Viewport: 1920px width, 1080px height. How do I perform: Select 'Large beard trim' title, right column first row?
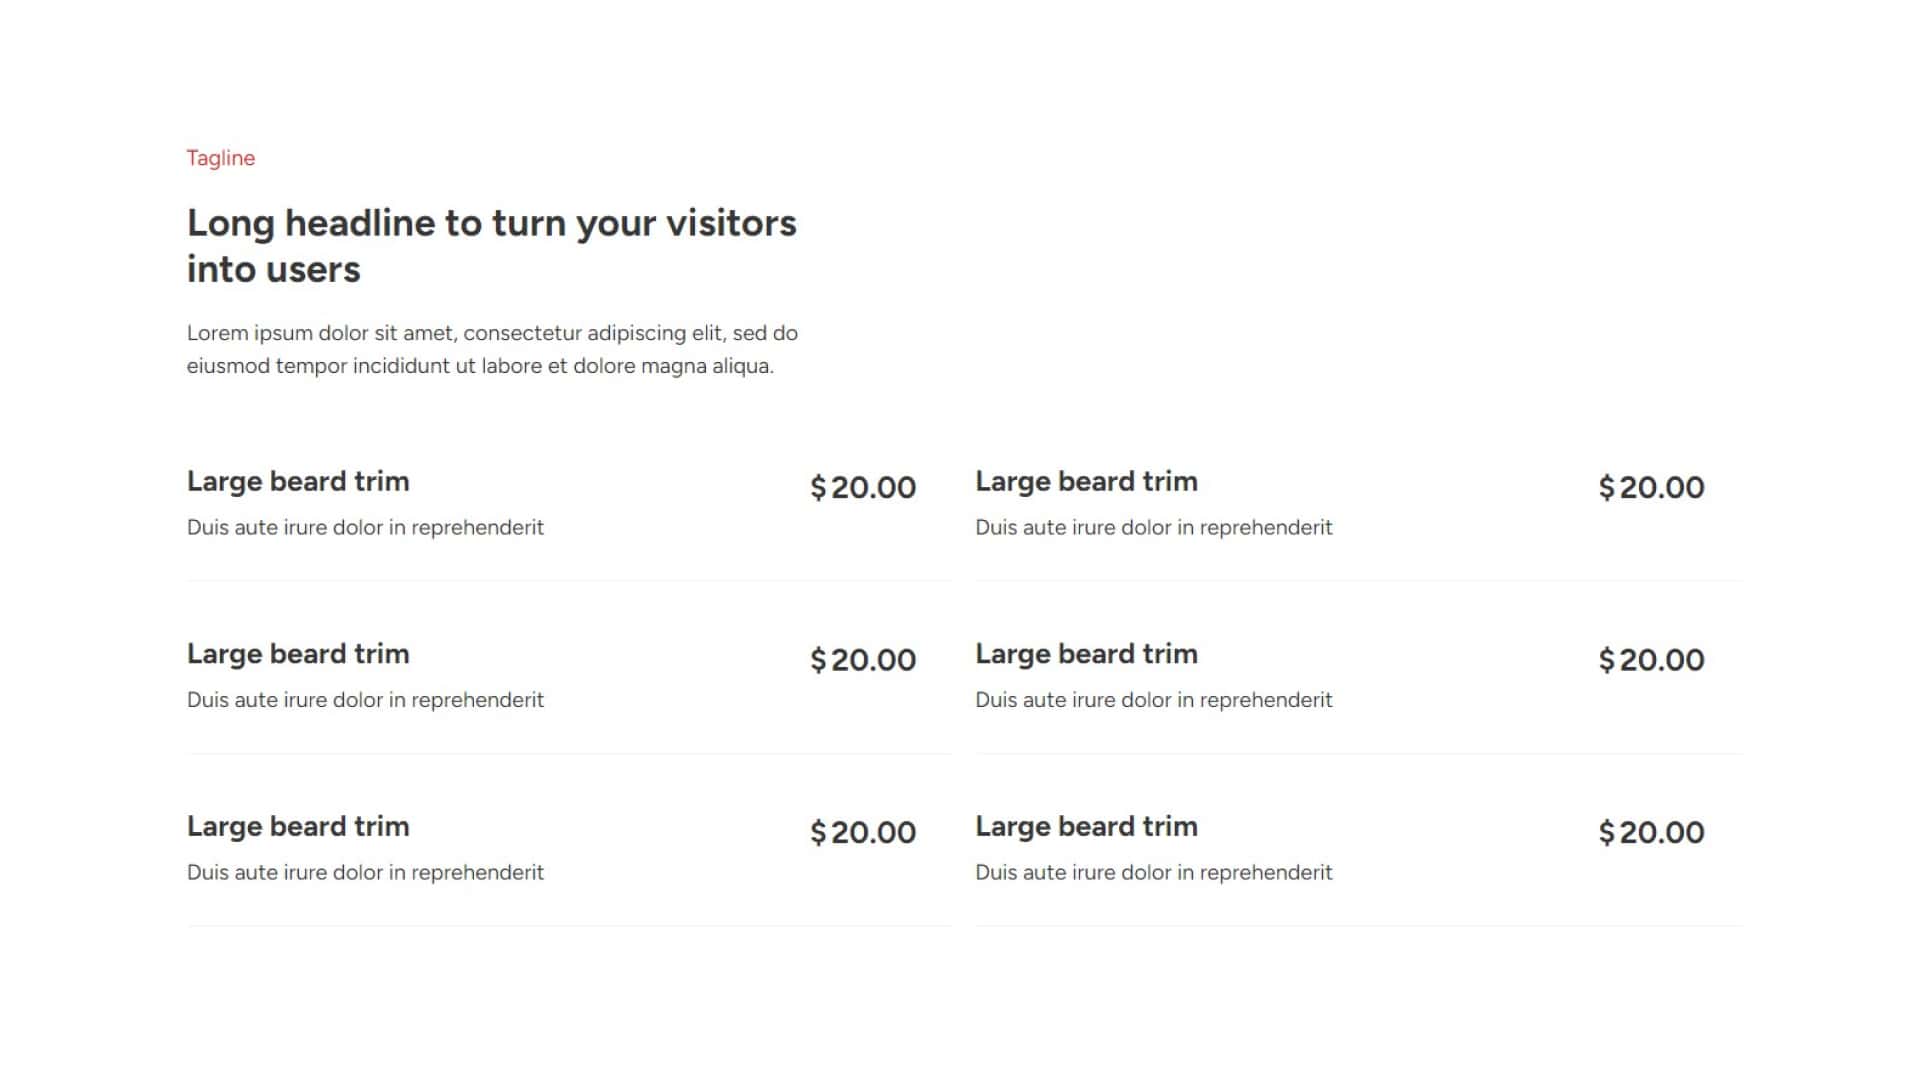(1086, 481)
